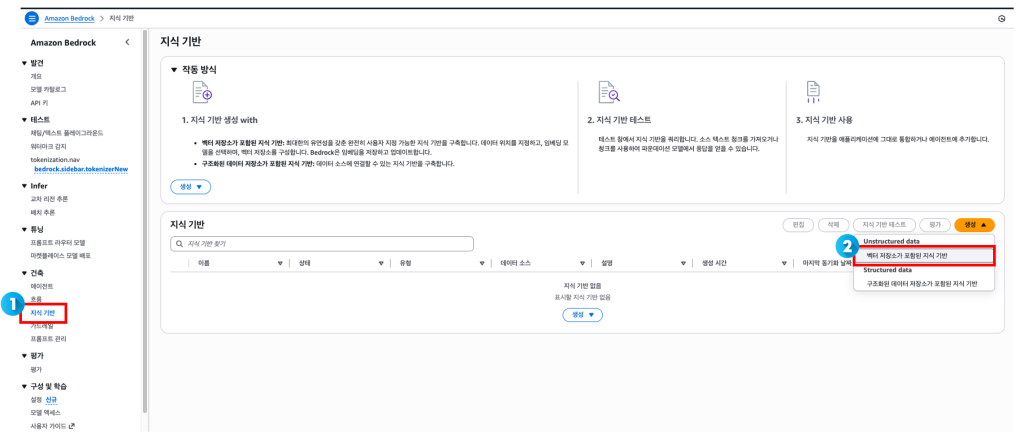Collapse the 작동 방식 section
The image size is (1024, 438).
[x=174, y=70]
